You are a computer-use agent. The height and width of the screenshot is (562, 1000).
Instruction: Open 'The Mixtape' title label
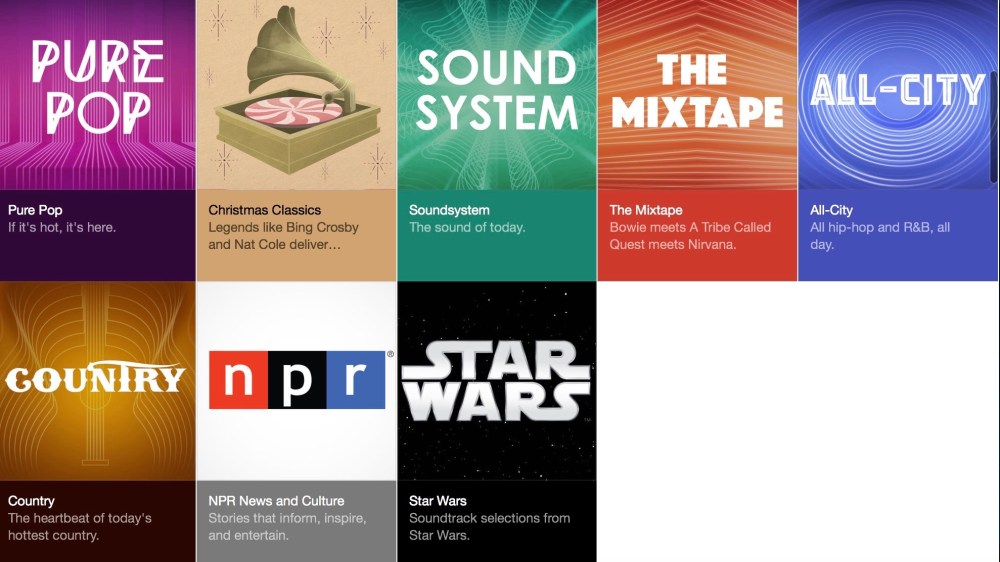(x=646, y=210)
